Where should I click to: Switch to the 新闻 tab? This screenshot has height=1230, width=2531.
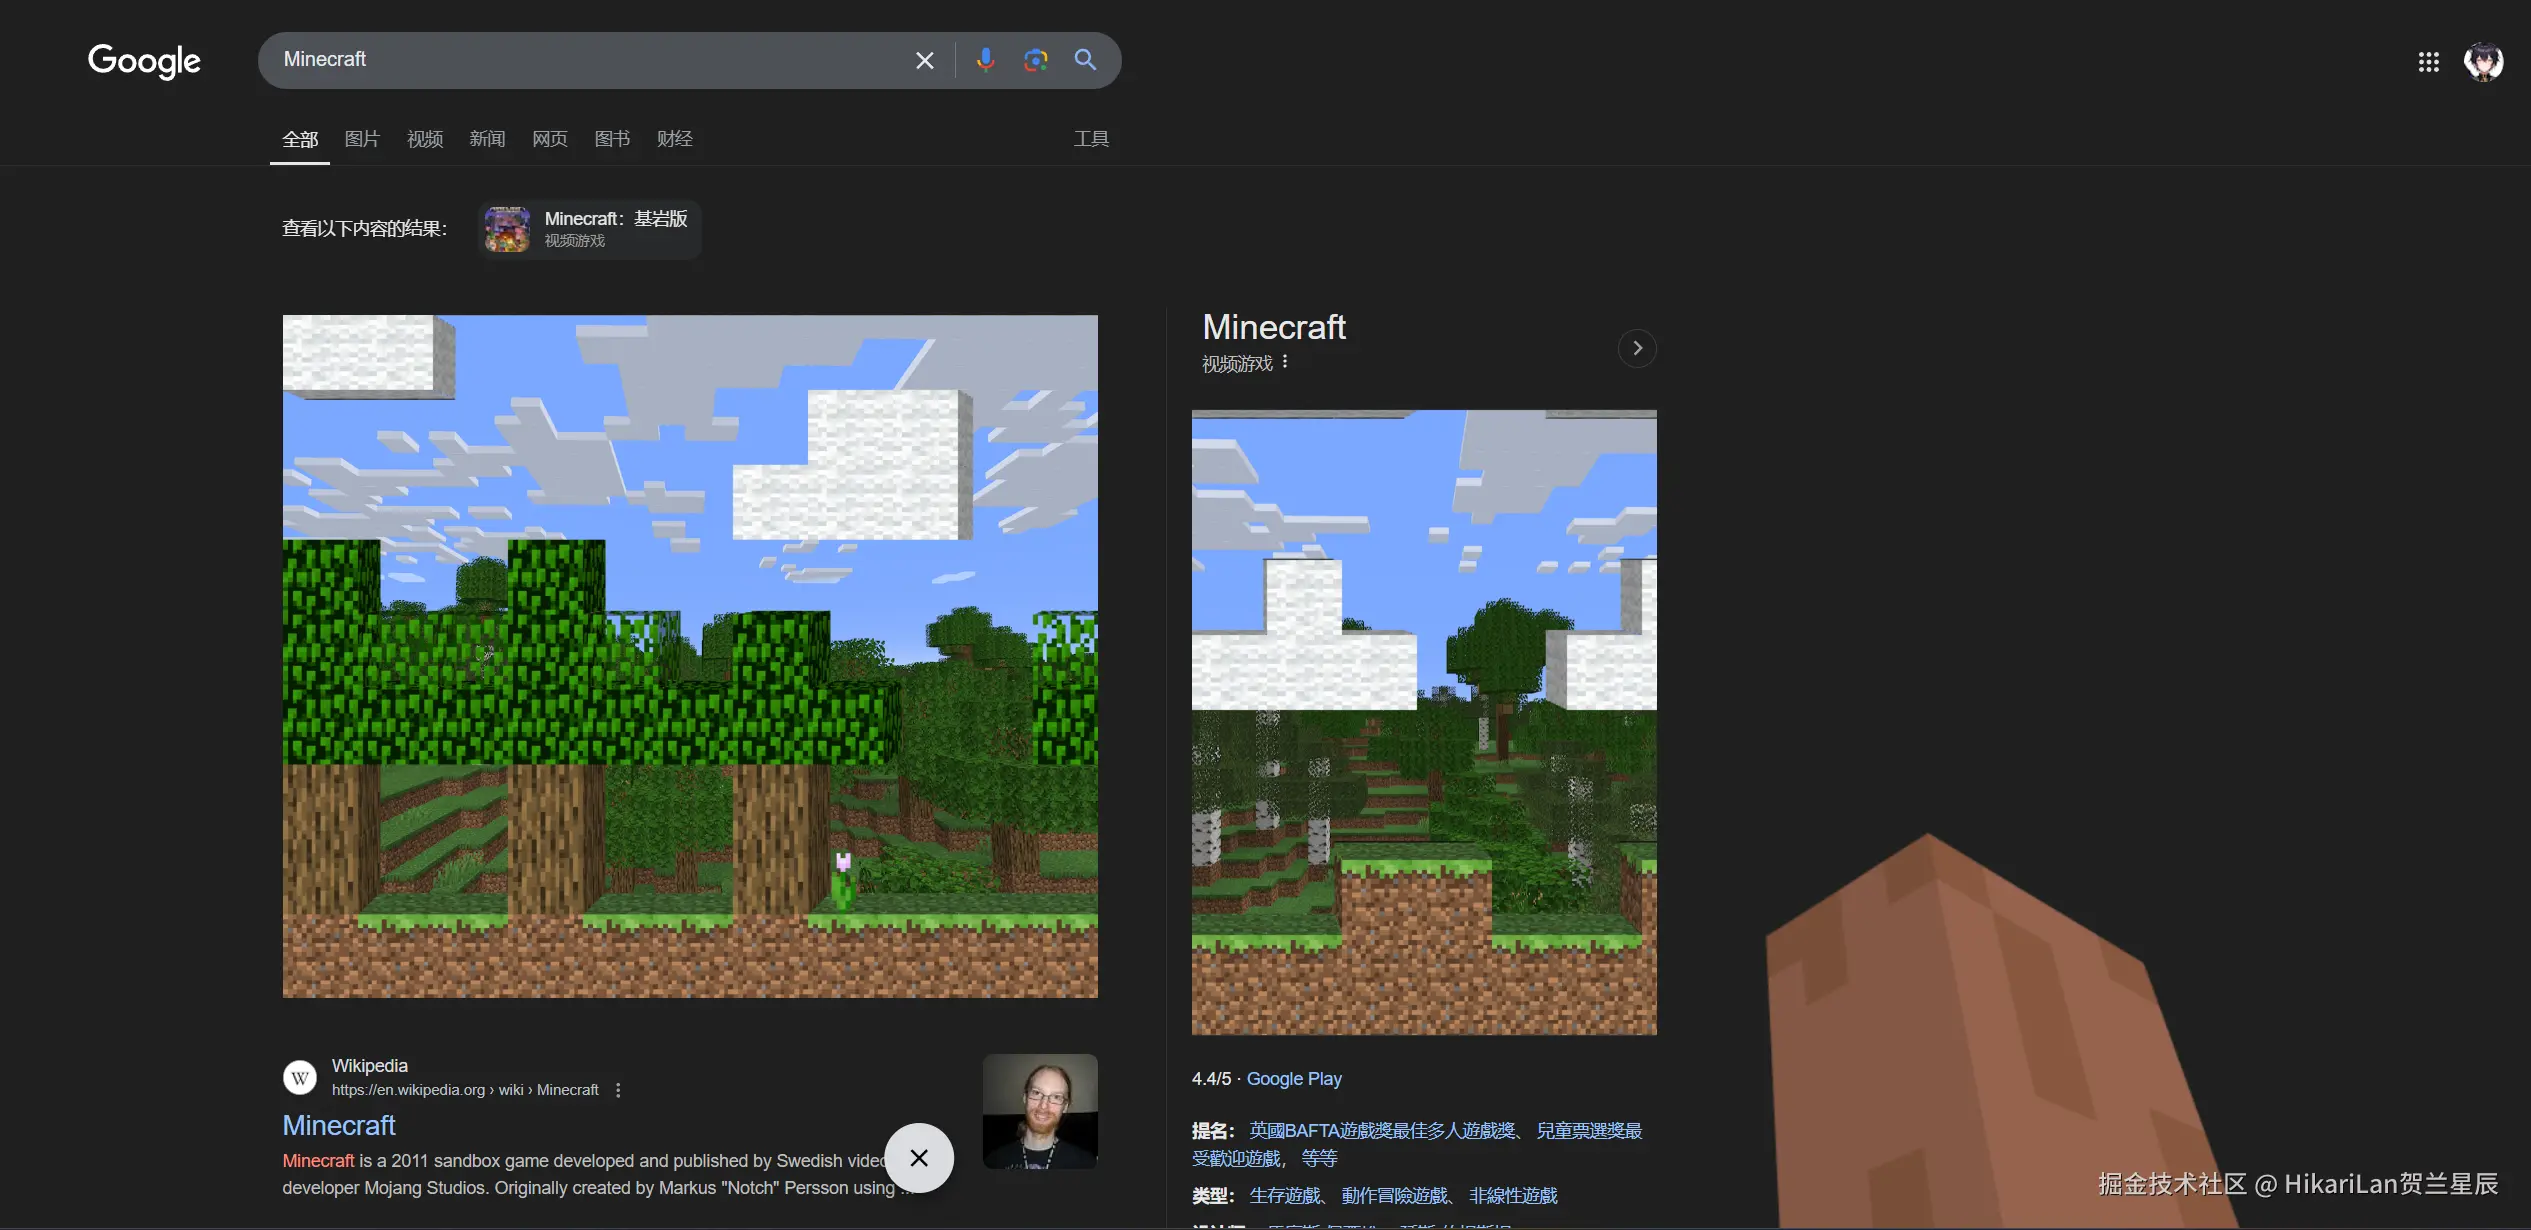(x=487, y=139)
